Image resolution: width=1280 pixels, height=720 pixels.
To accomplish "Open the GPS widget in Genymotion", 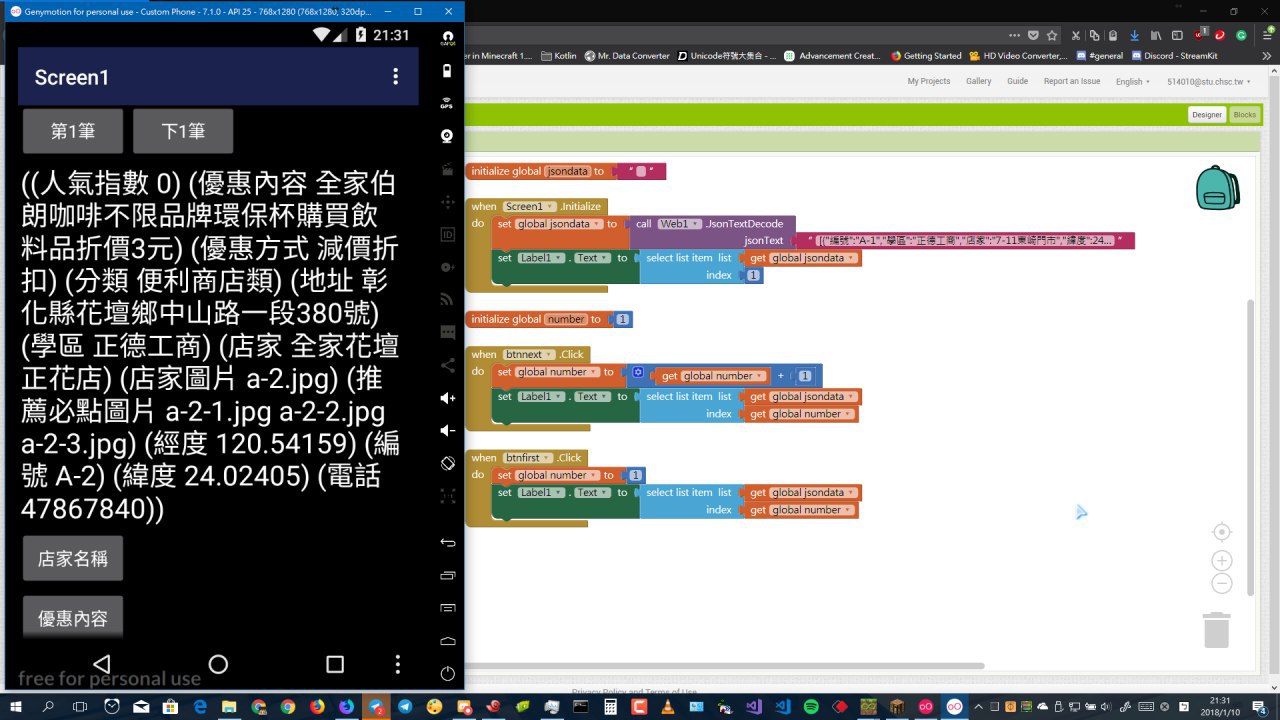I will coord(448,103).
